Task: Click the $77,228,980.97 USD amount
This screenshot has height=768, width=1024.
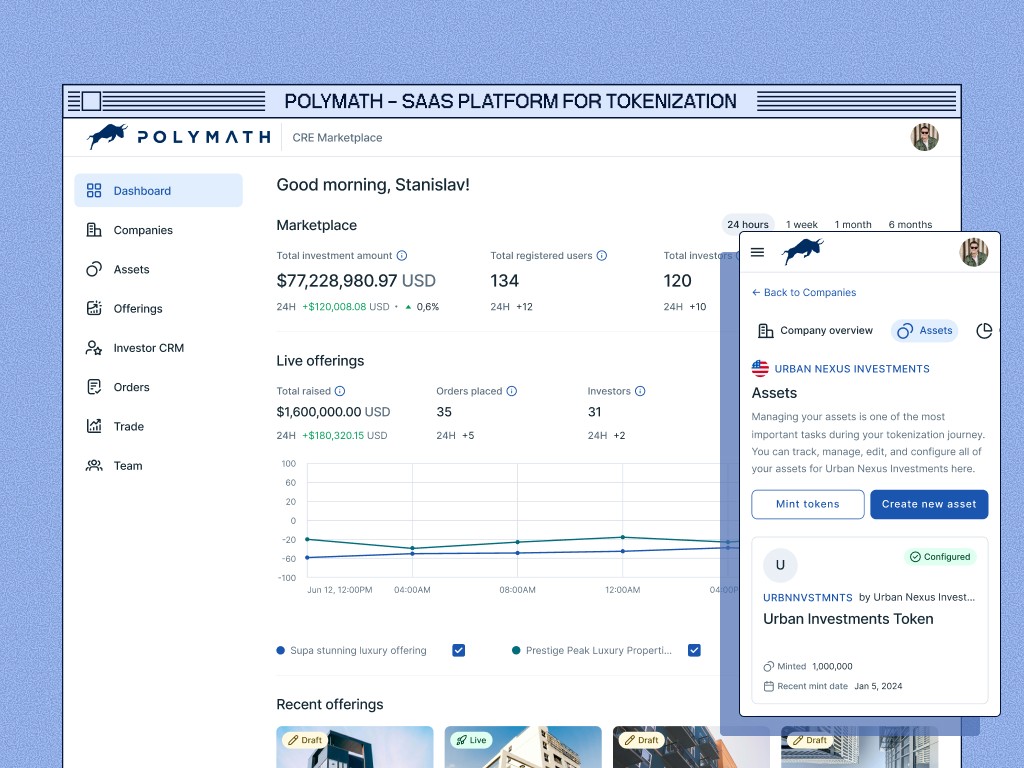Action: 356,281
